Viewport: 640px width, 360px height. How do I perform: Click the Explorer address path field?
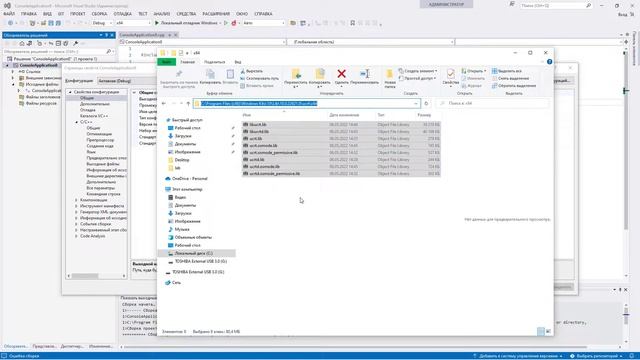(x=306, y=104)
